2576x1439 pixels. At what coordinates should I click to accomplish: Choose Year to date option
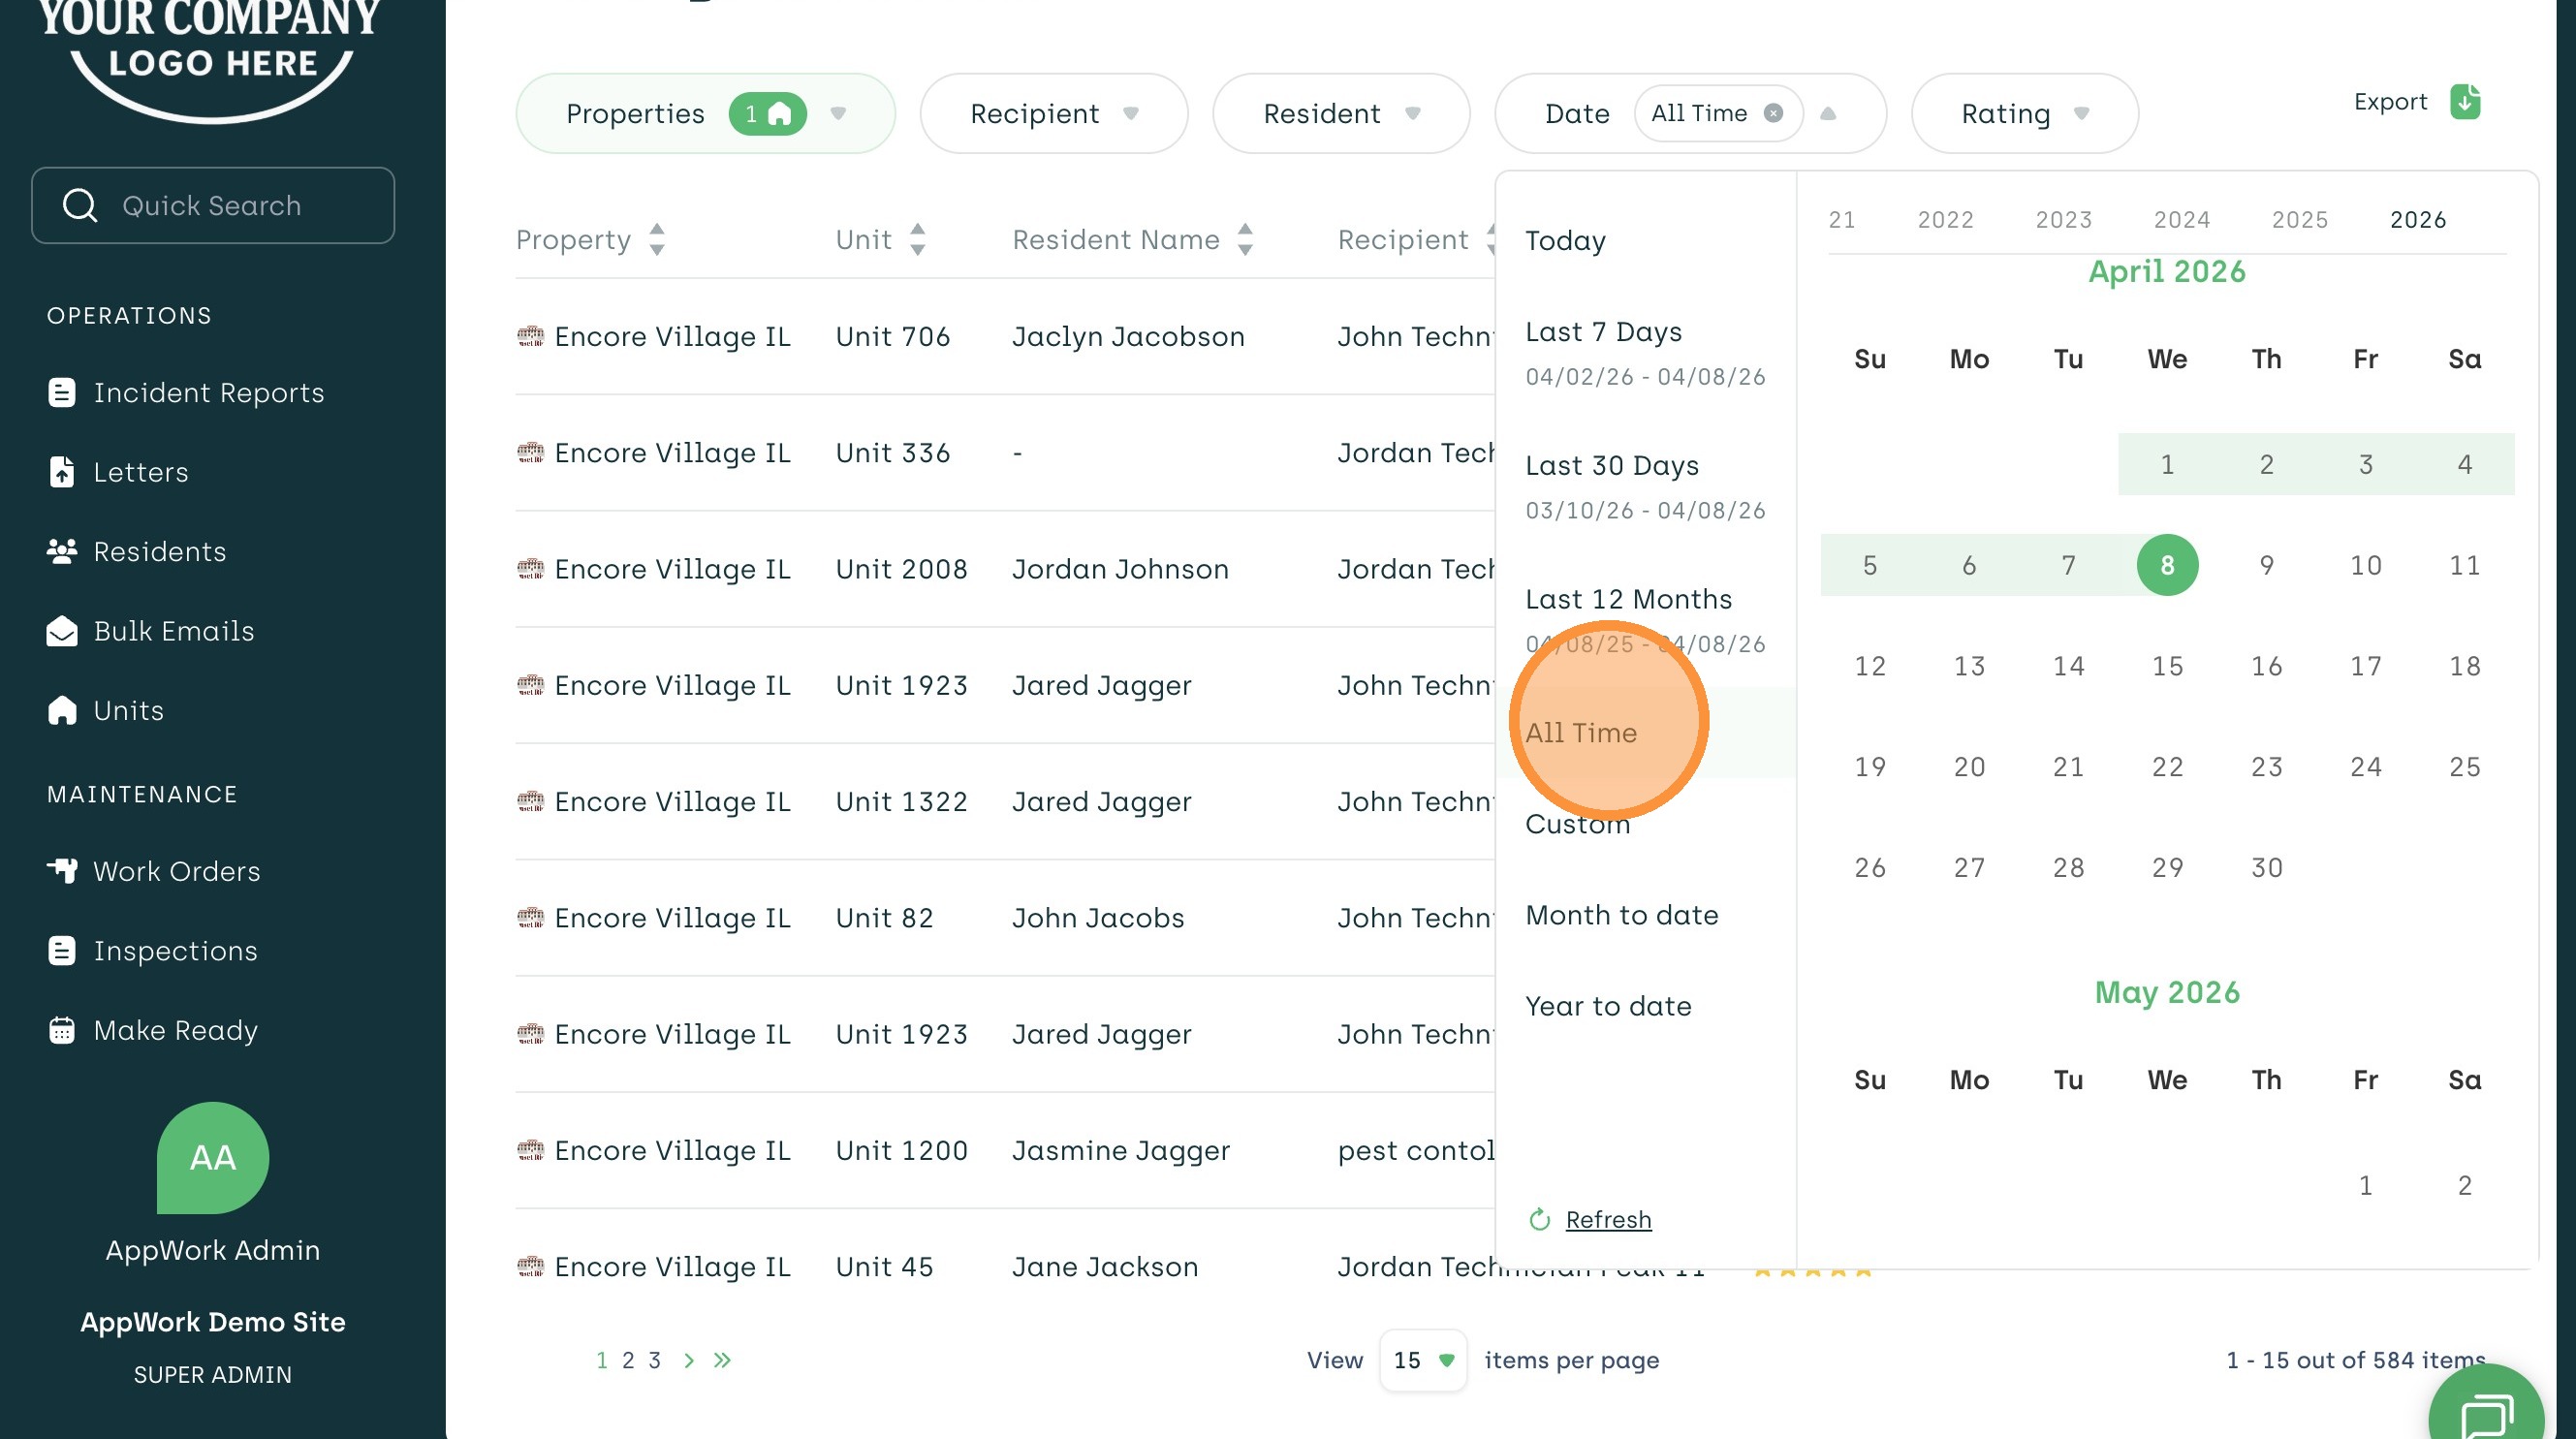pos(1608,1006)
